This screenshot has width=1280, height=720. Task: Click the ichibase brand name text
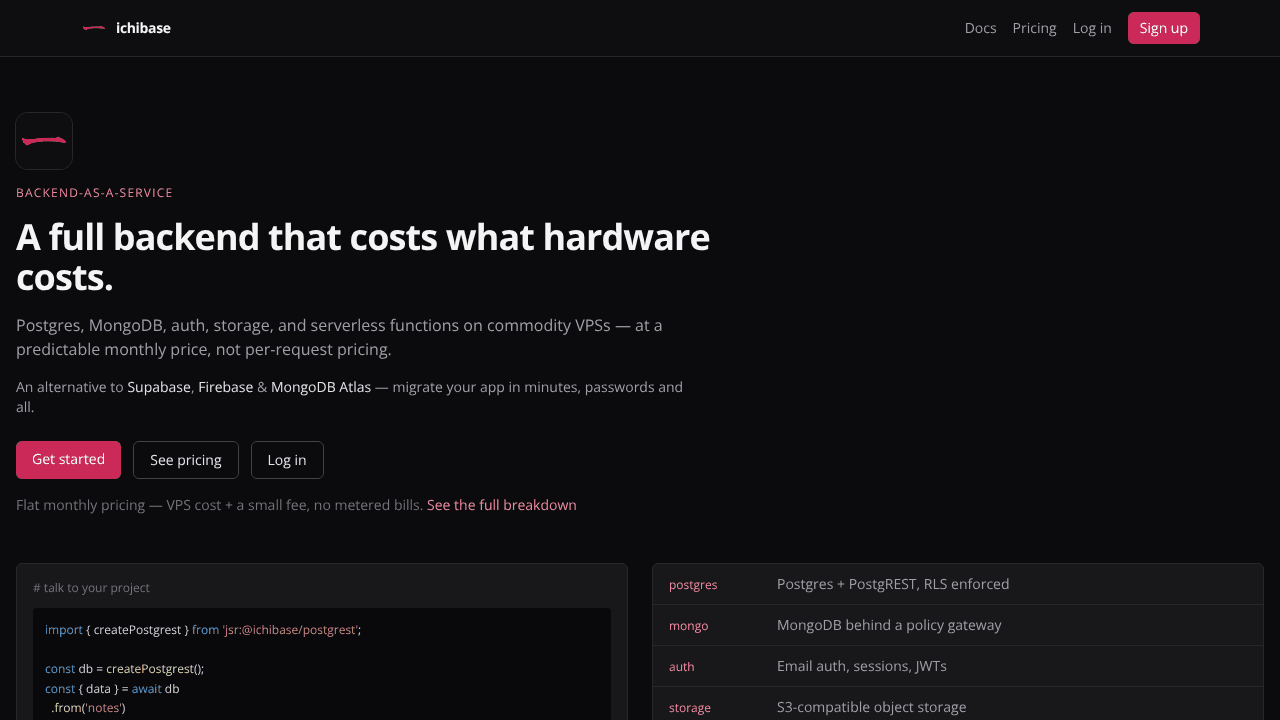[x=143, y=28]
